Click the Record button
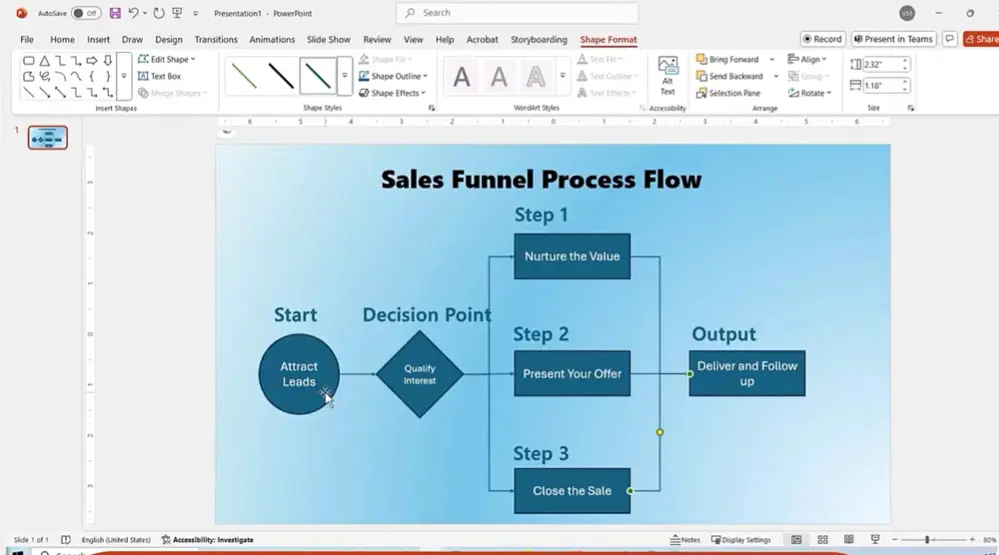Screen dimensions: 999x555 [822, 39]
